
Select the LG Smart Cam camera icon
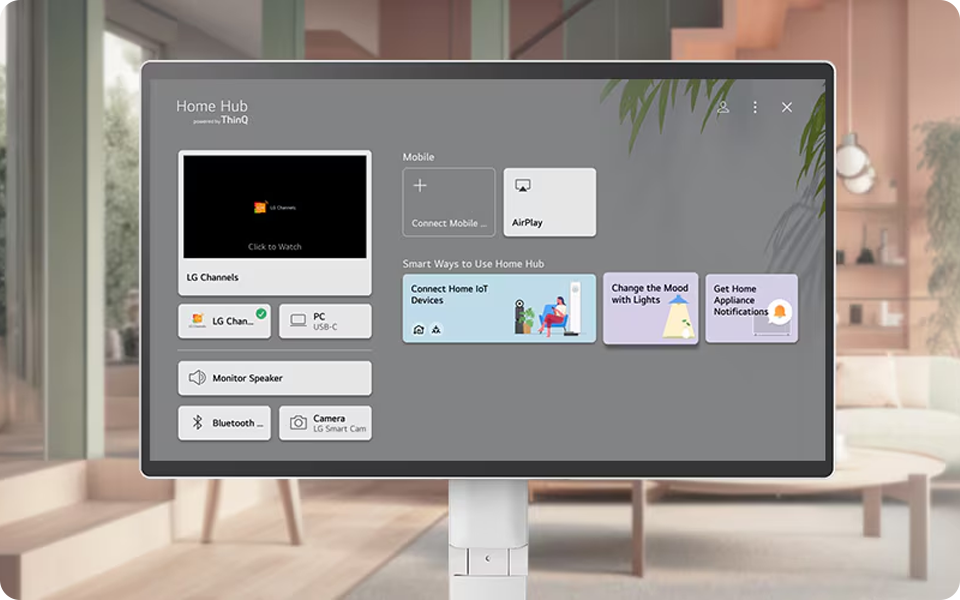(x=297, y=422)
